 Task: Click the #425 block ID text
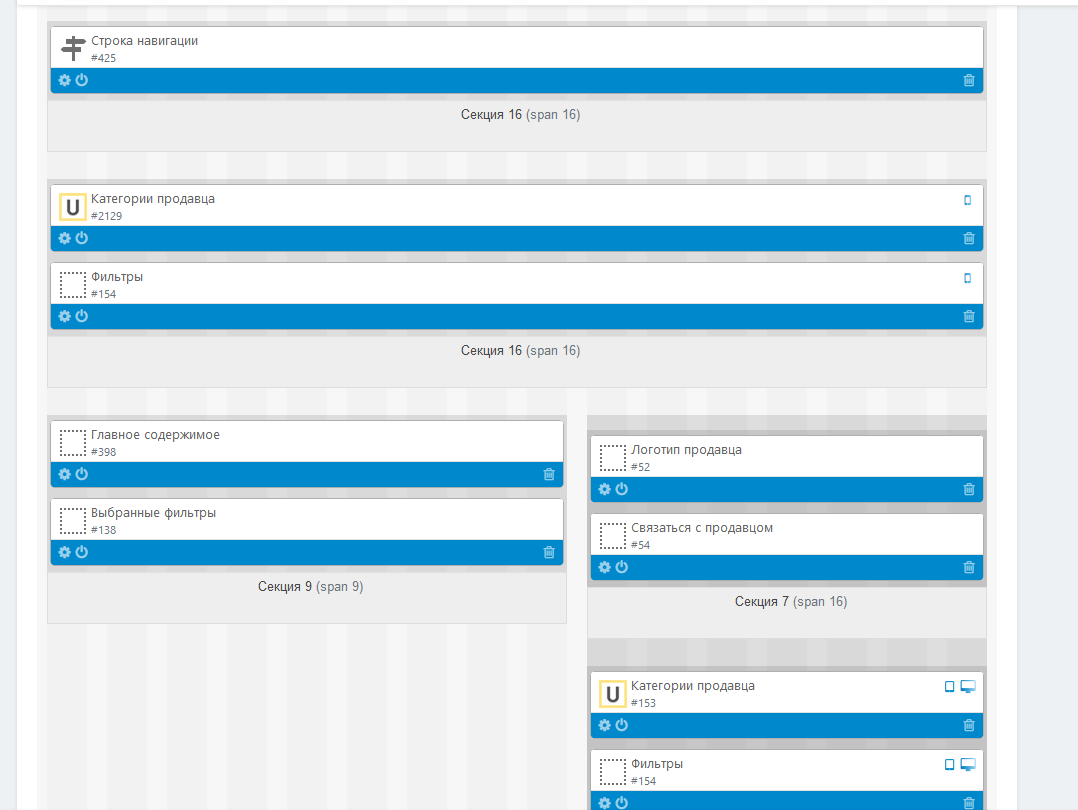(103, 58)
